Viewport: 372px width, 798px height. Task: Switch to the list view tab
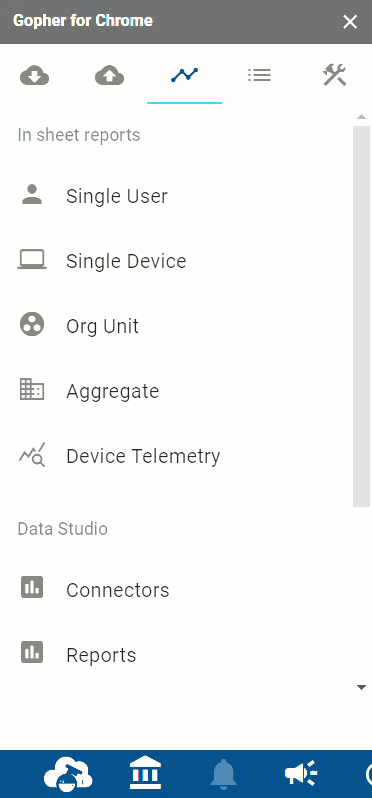pos(260,75)
